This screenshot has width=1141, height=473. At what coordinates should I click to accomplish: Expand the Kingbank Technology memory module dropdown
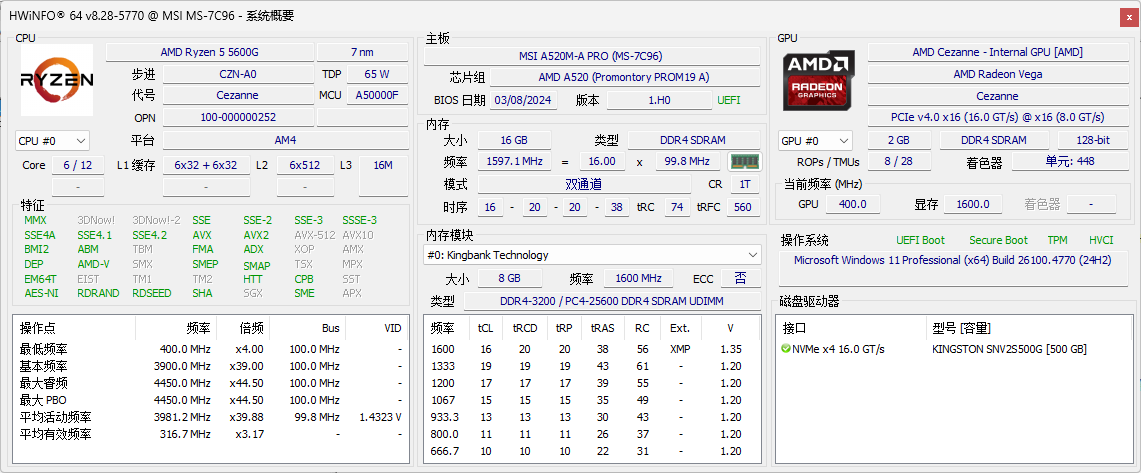592,255
